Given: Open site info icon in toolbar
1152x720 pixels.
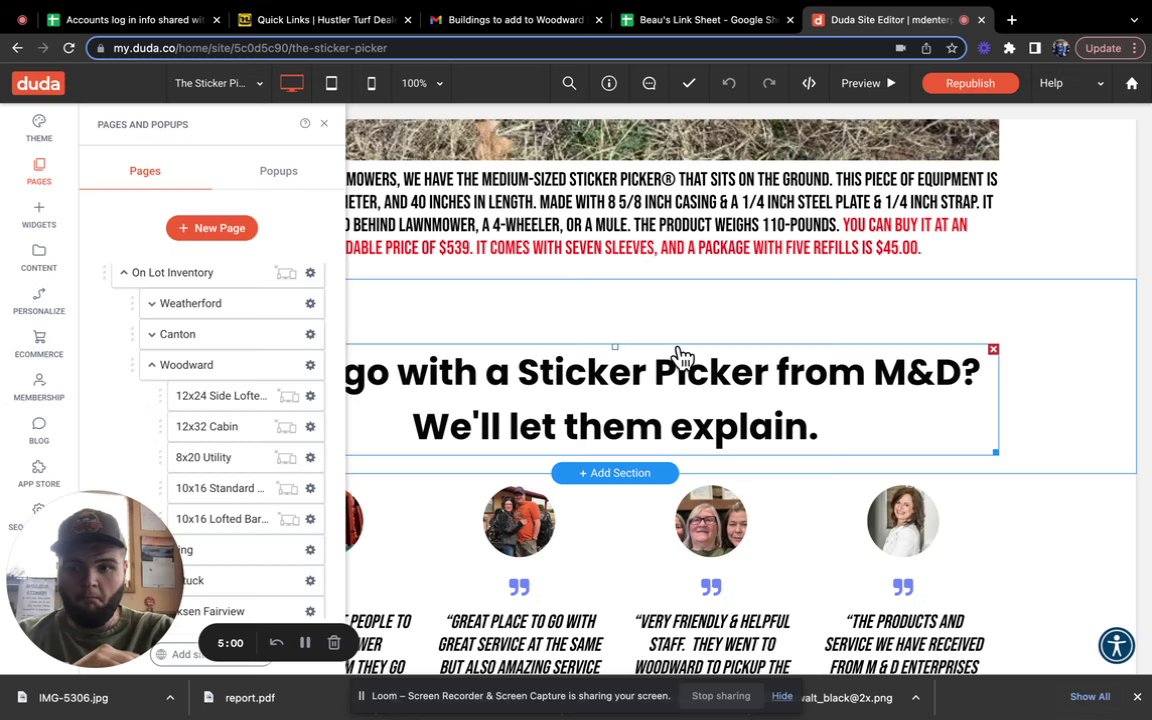Looking at the screenshot, I should (x=609, y=83).
